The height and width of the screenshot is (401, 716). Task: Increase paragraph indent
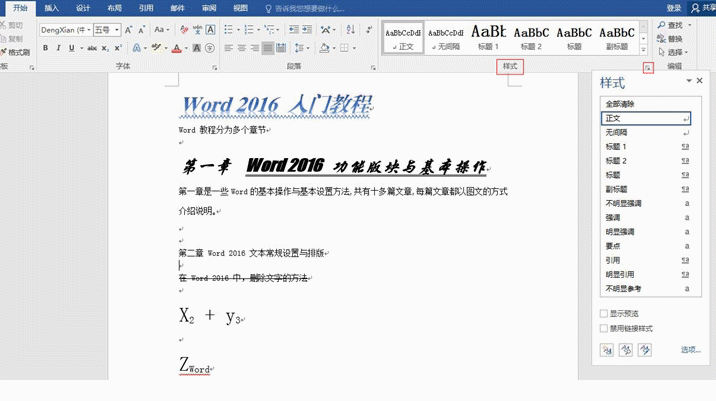[x=307, y=30]
